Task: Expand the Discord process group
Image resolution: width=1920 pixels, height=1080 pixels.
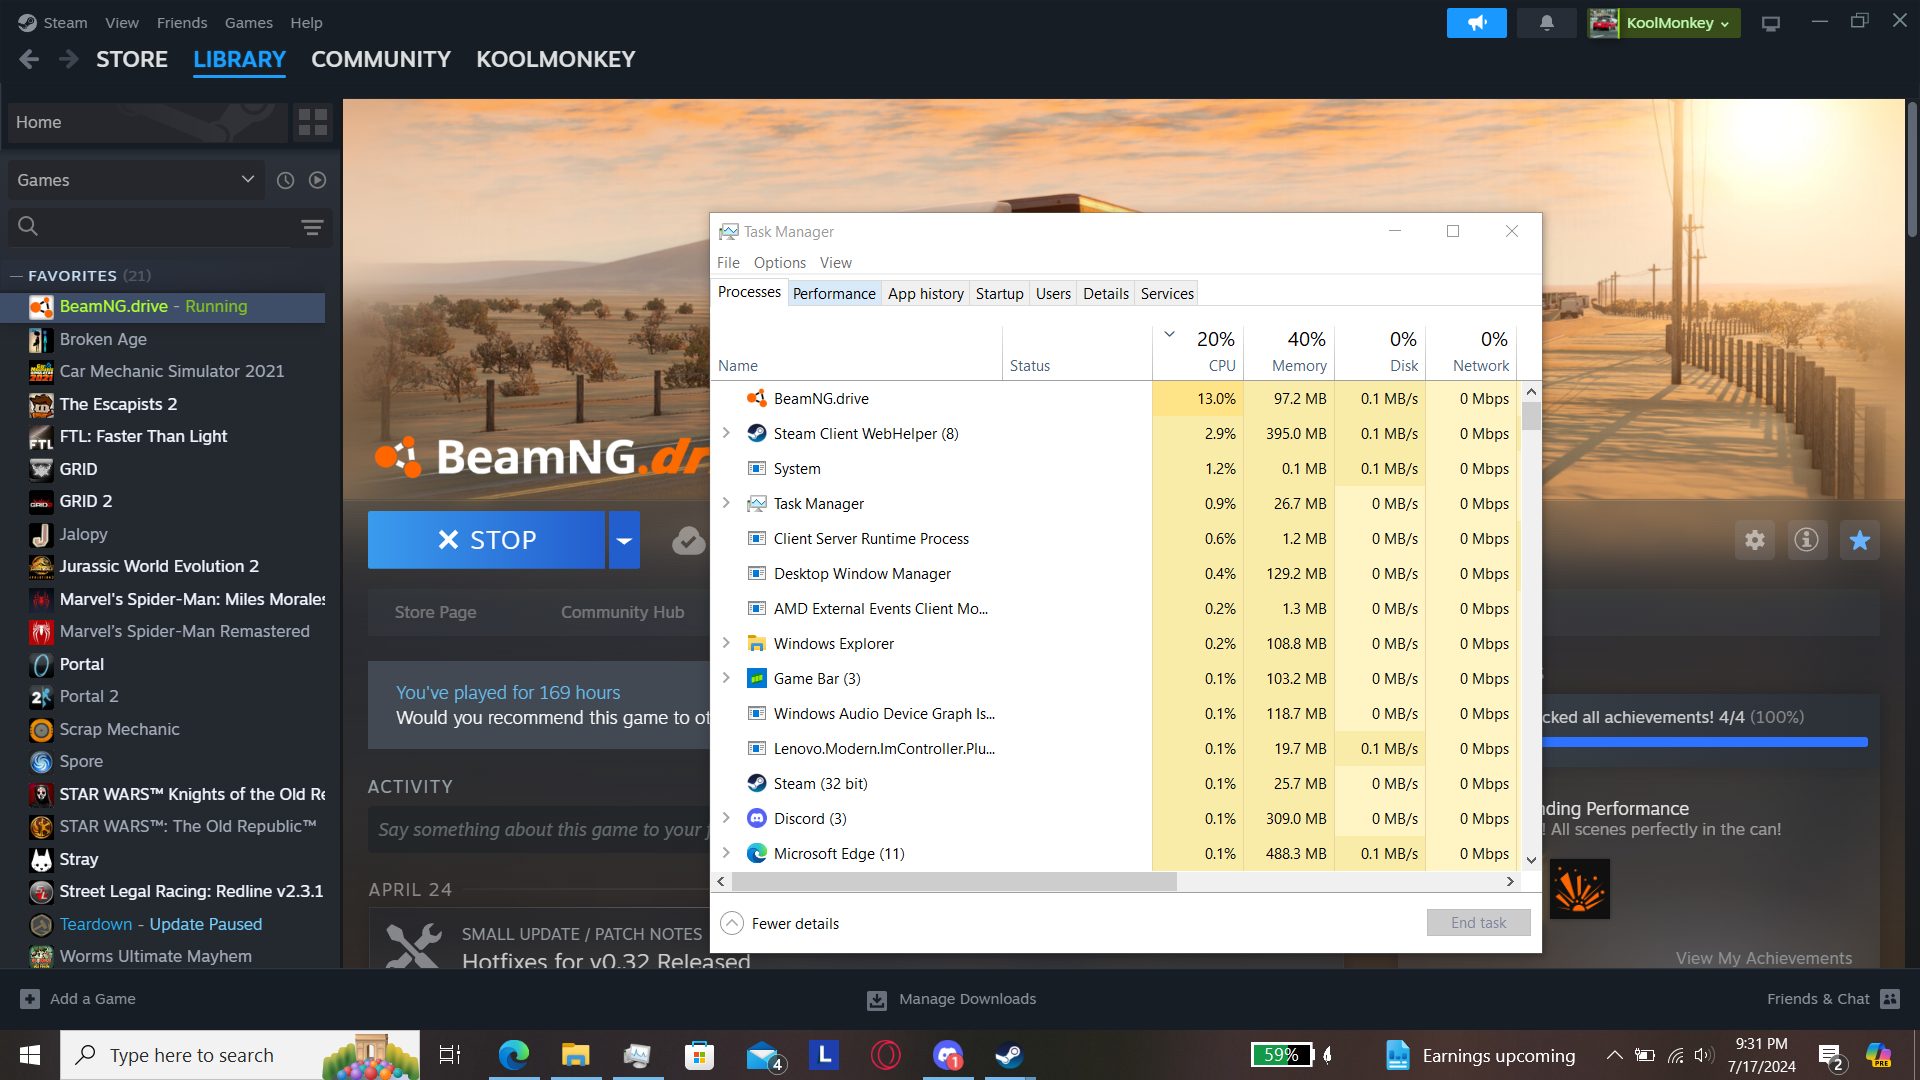Action: (726, 818)
